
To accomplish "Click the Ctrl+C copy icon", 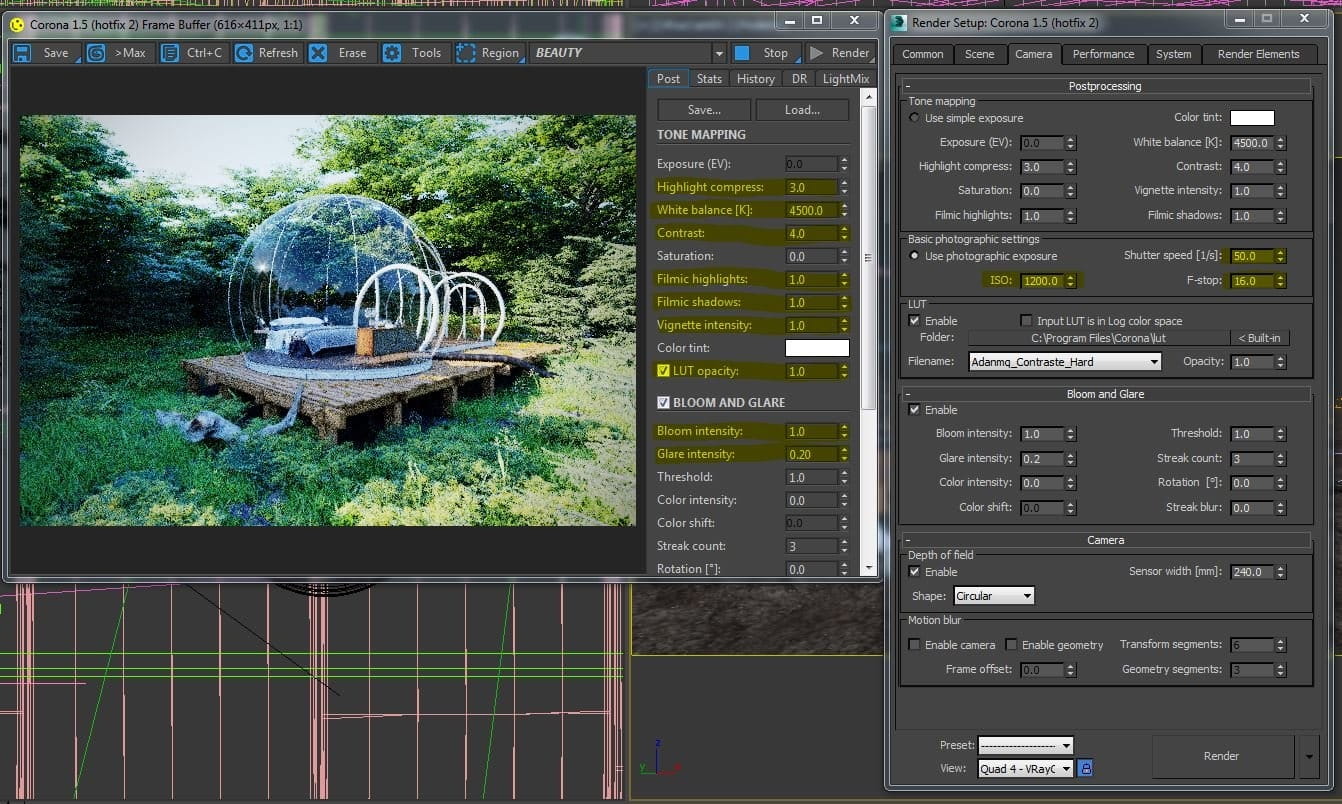I will (170, 53).
